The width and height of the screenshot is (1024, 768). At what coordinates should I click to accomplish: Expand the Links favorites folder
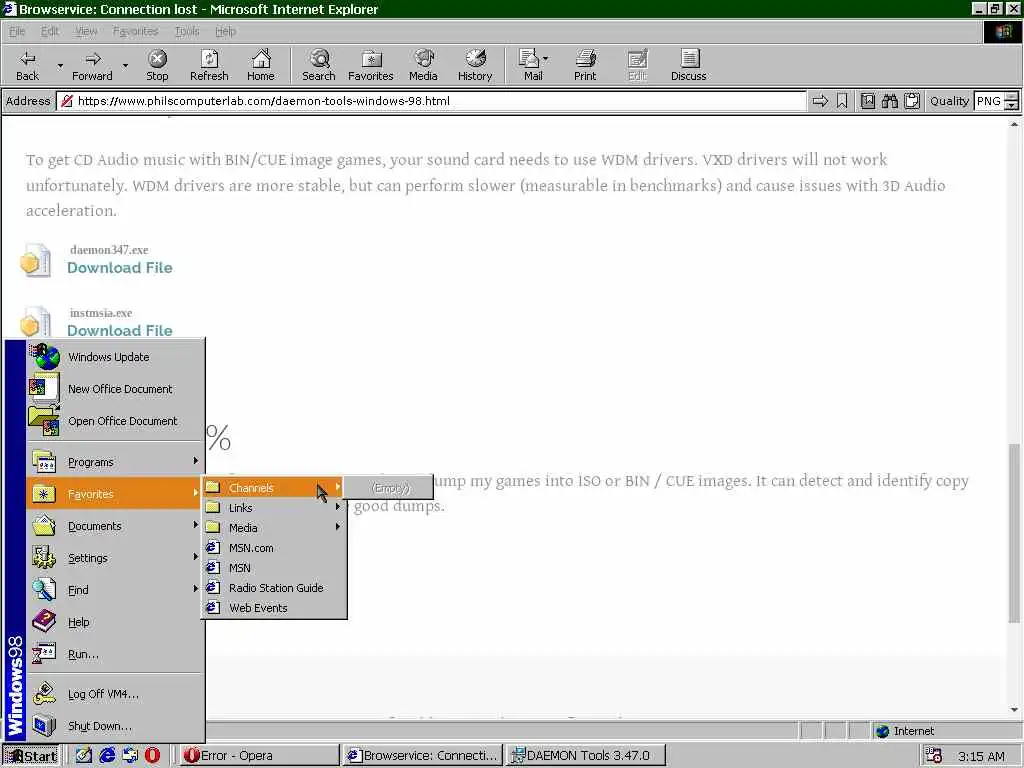(274, 507)
